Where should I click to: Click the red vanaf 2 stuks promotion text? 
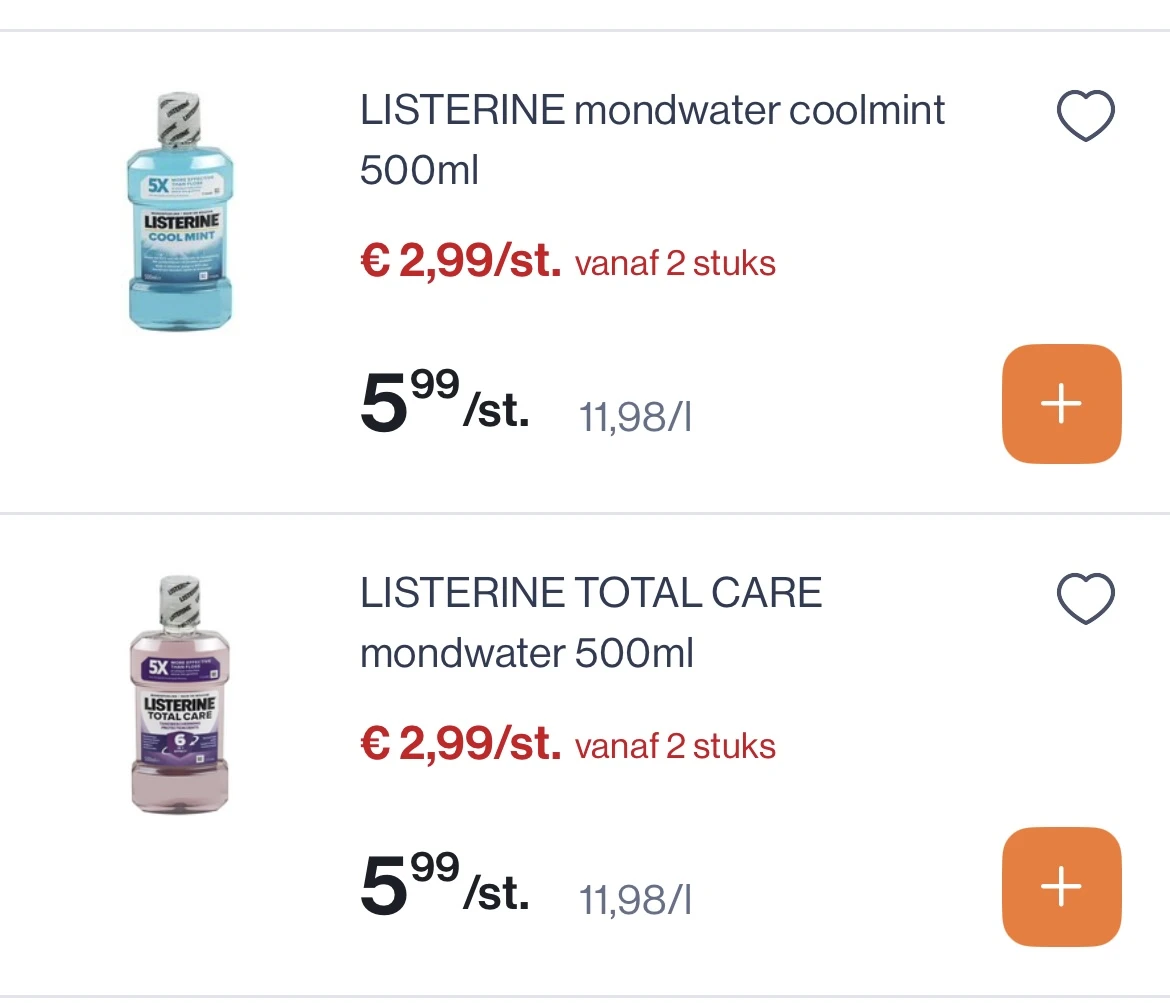tap(675, 262)
